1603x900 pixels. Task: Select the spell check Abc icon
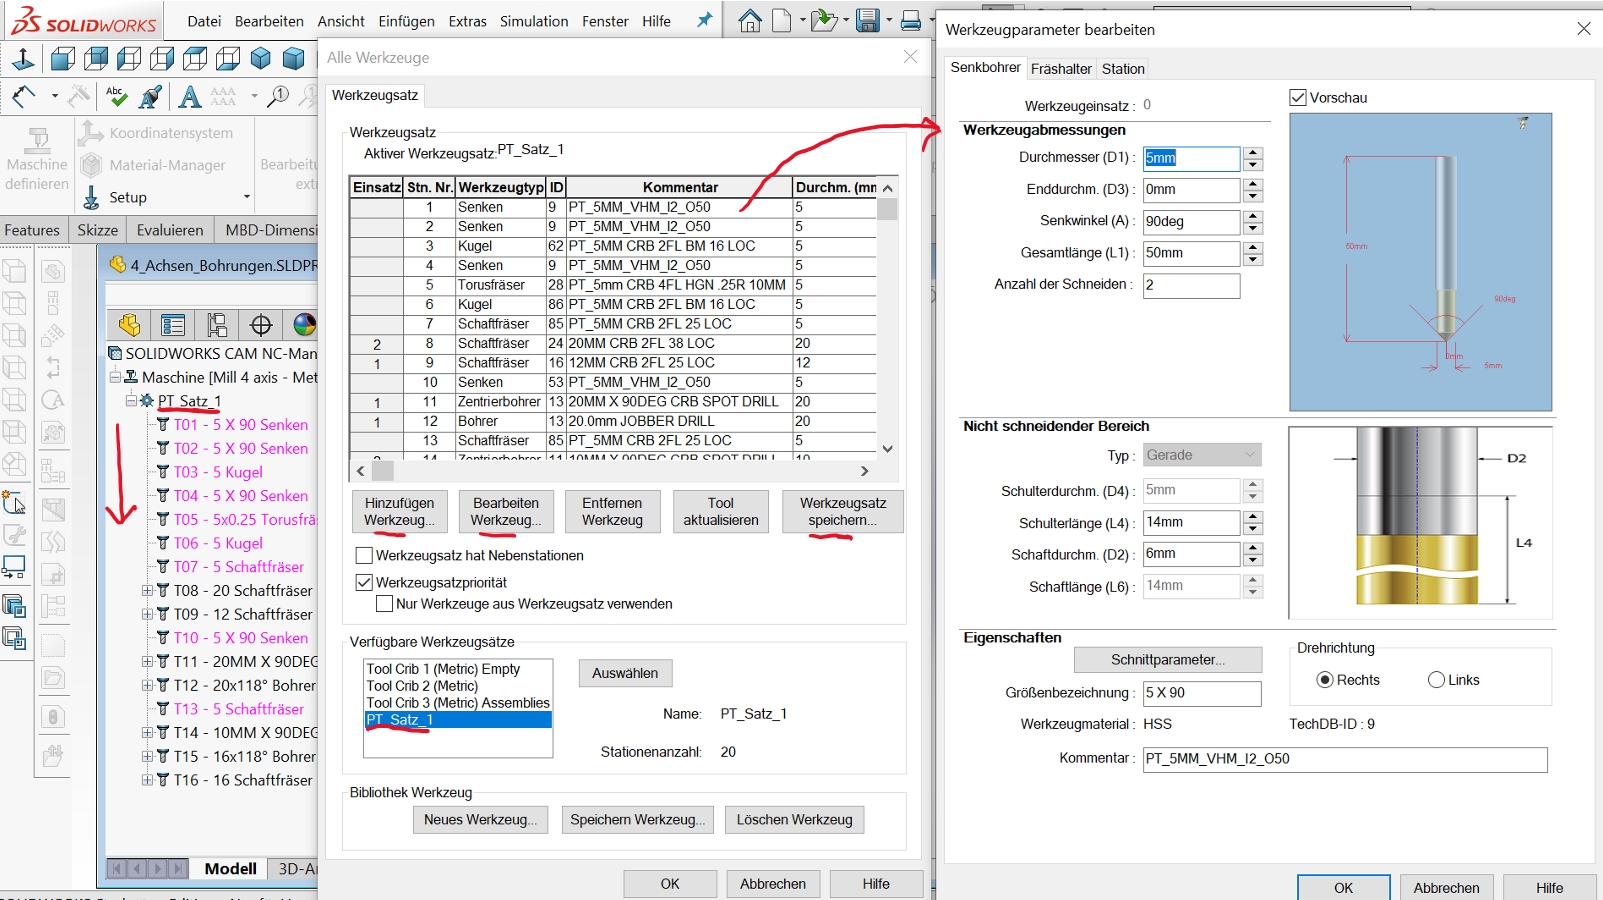[x=117, y=96]
